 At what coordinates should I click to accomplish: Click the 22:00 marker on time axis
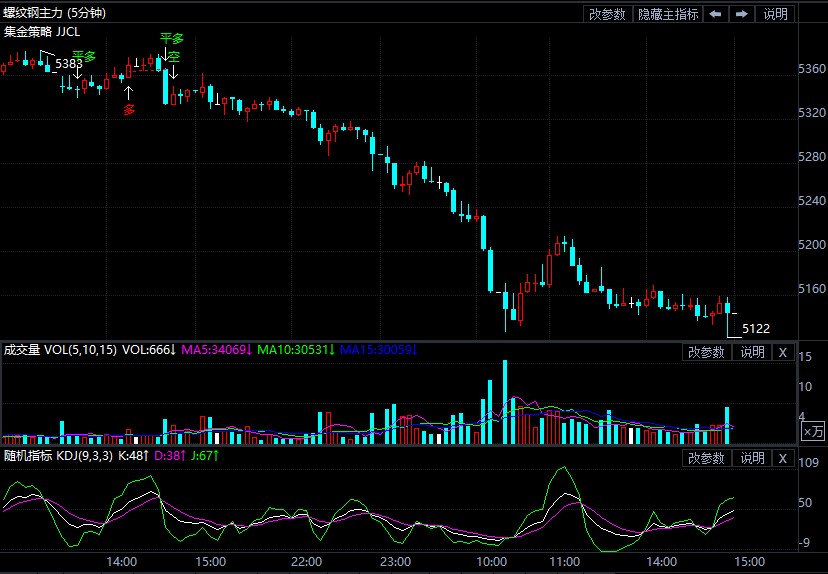[x=306, y=562]
